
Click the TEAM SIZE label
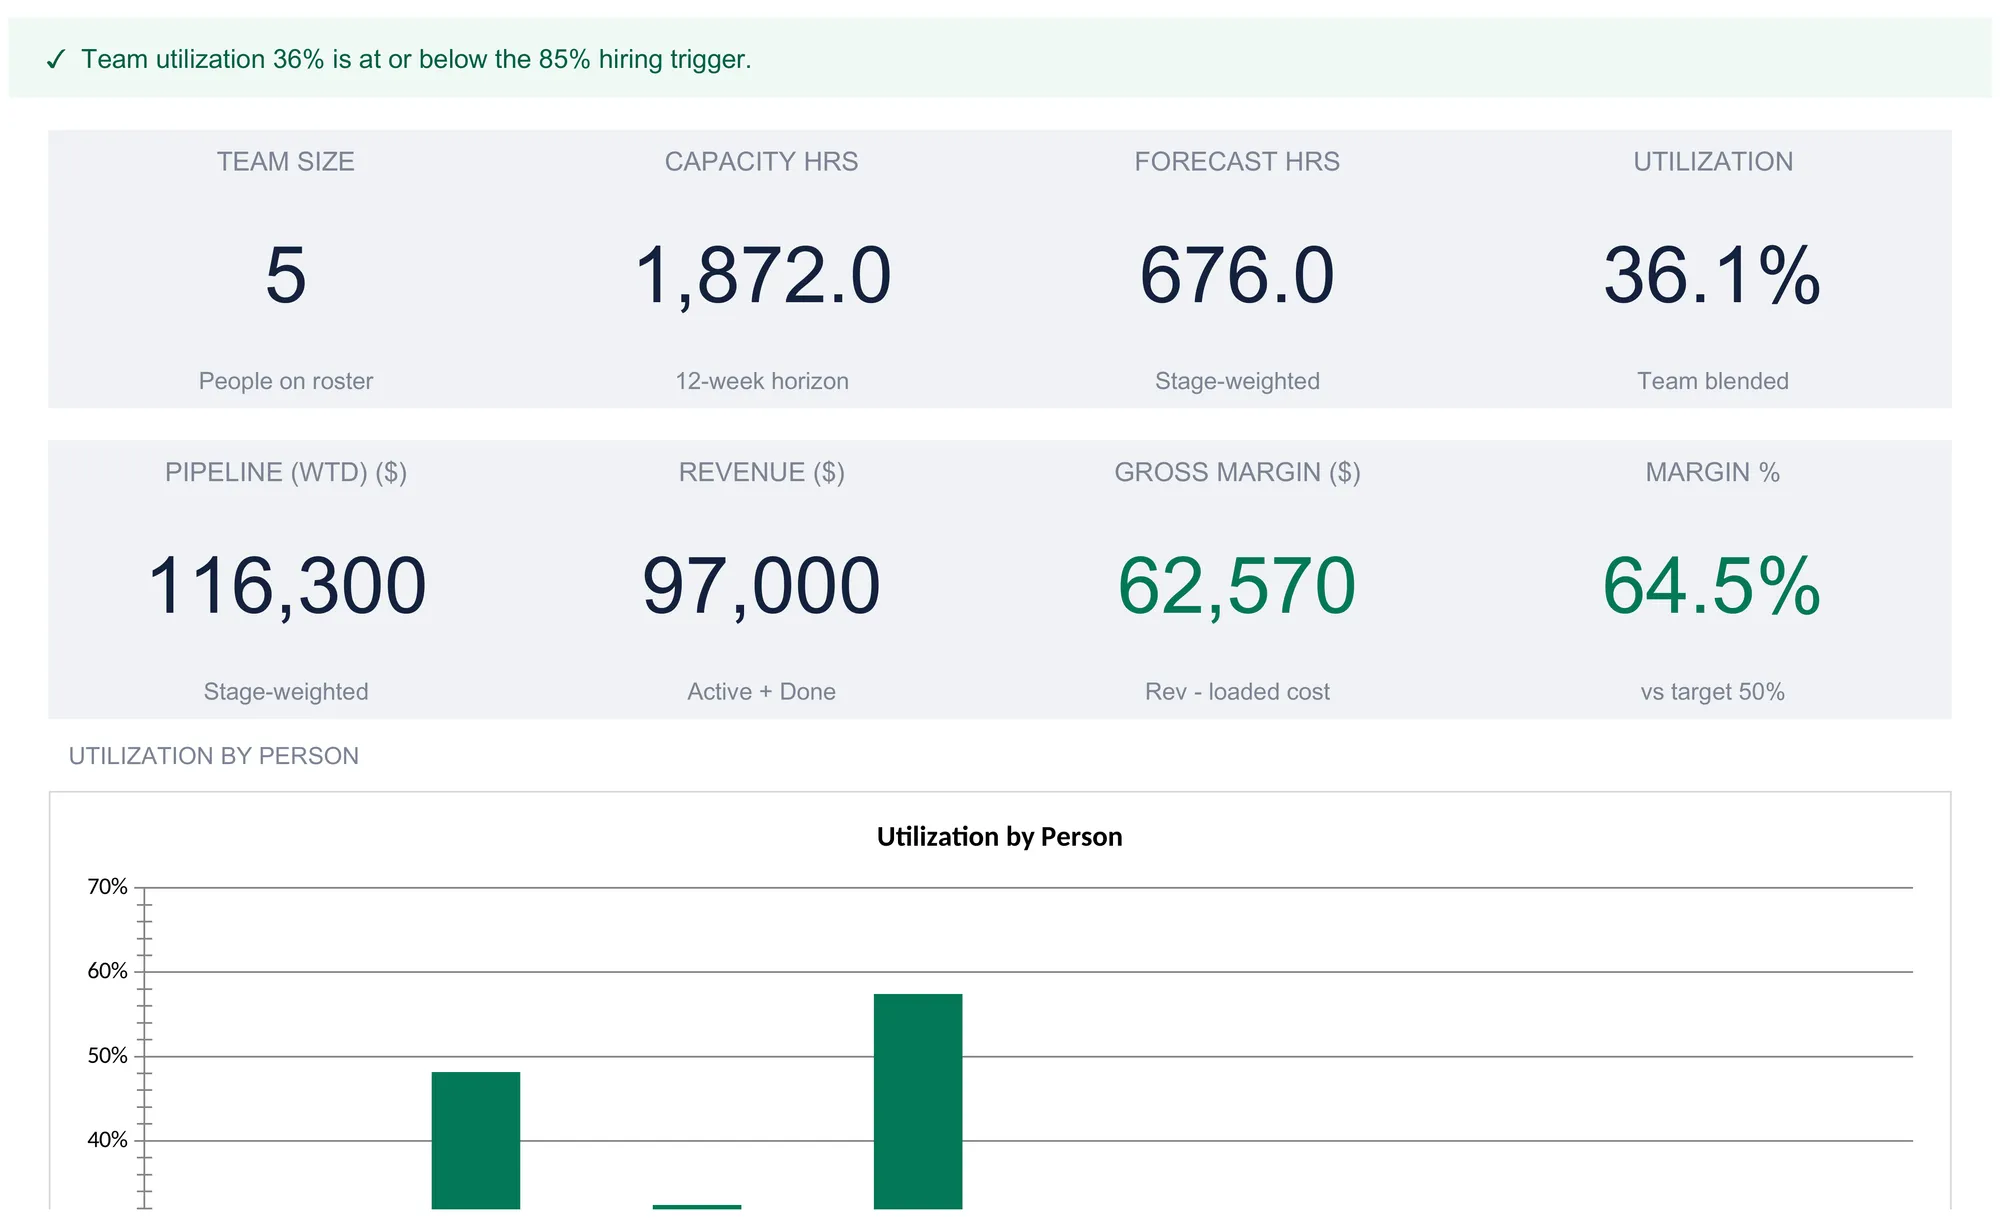286,162
